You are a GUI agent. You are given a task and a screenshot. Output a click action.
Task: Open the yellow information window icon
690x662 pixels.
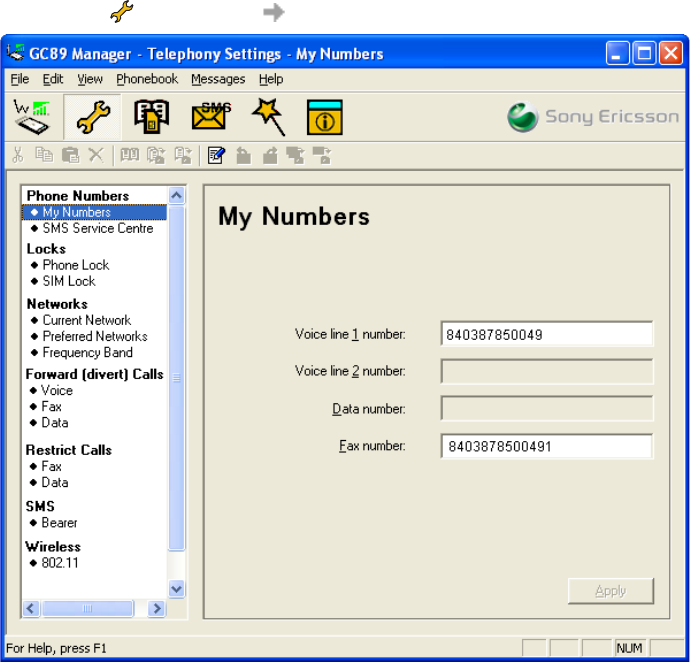(x=325, y=118)
